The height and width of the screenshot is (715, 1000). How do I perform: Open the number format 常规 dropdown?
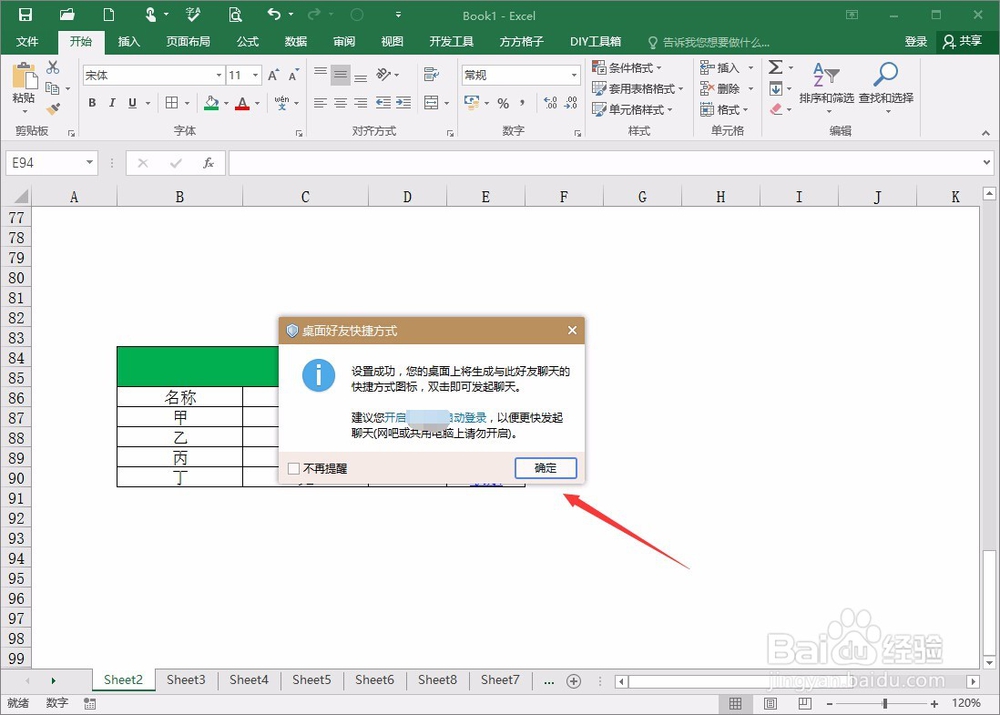click(x=575, y=74)
